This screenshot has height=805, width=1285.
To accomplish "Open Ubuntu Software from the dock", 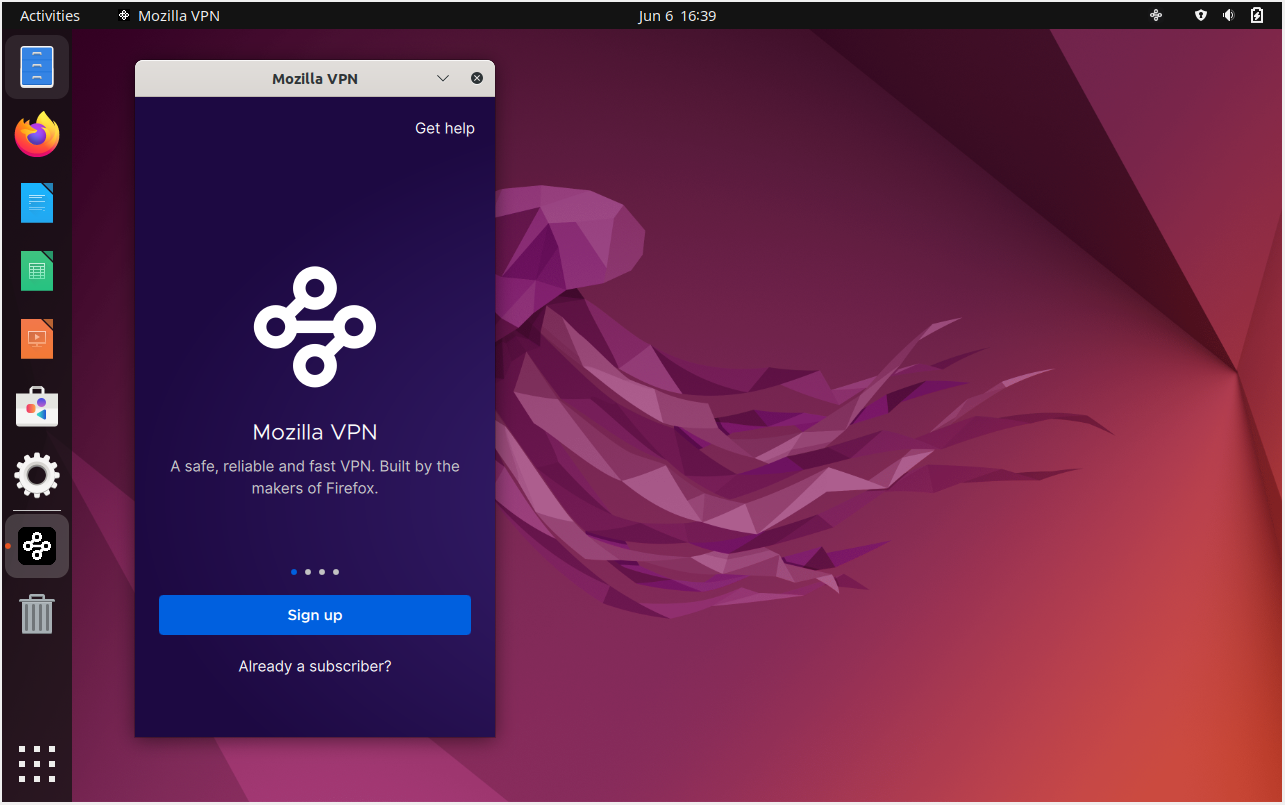I will (x=37, y=407).
